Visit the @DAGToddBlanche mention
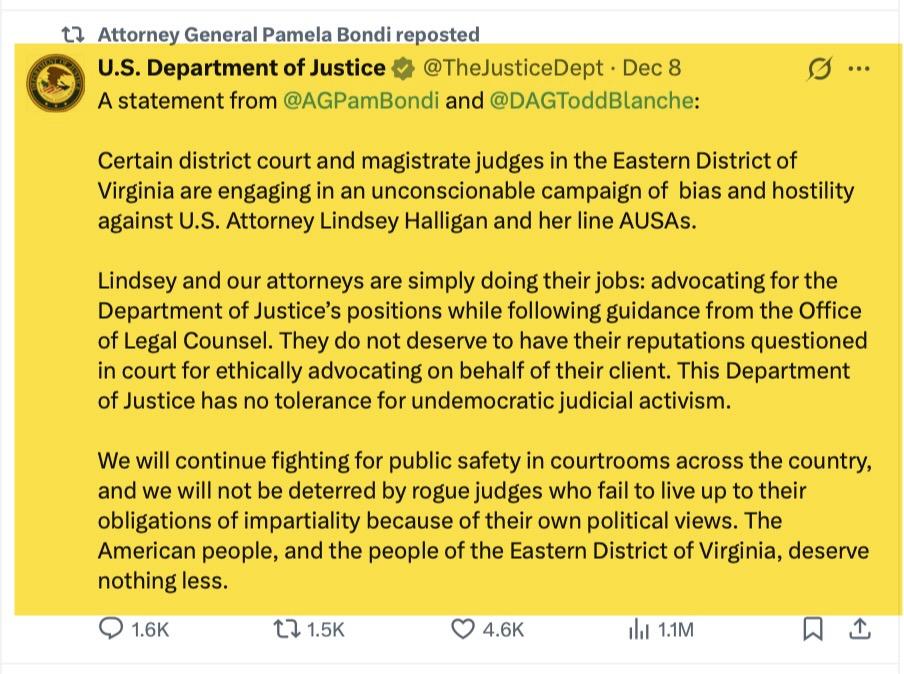 (591, 101)
